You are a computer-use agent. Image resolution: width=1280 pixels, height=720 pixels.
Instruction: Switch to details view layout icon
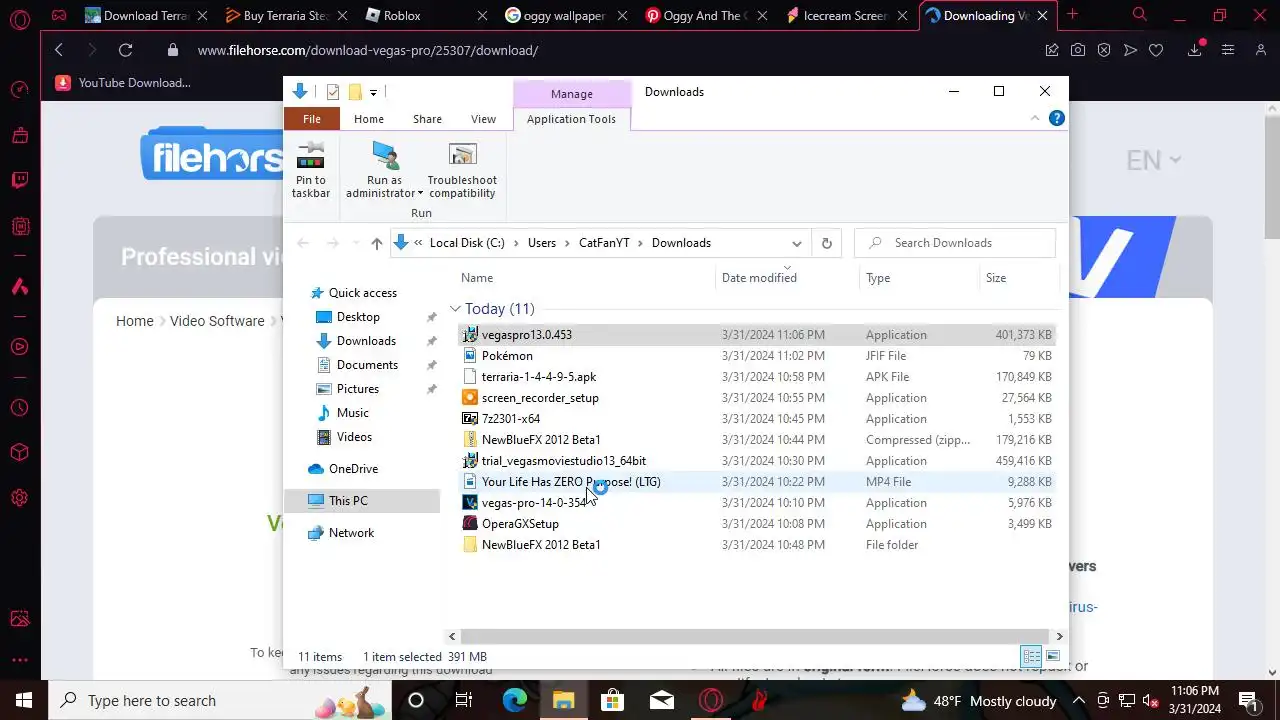[1031, 657]
